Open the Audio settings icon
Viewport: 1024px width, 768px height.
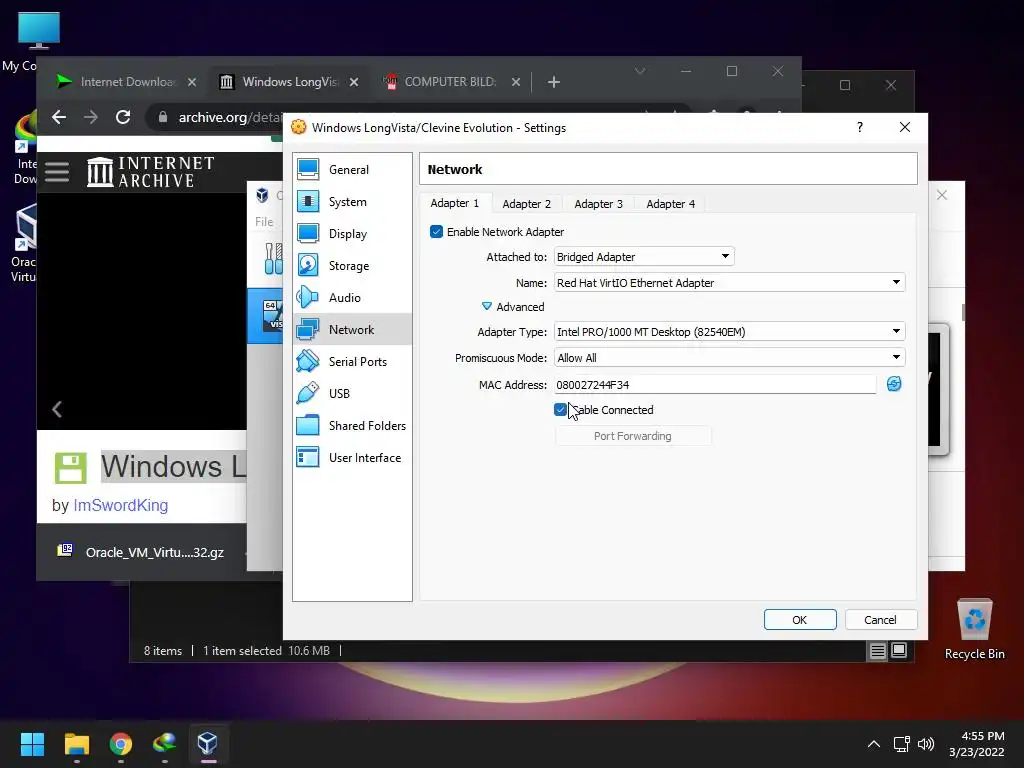[x=308, y=298]
